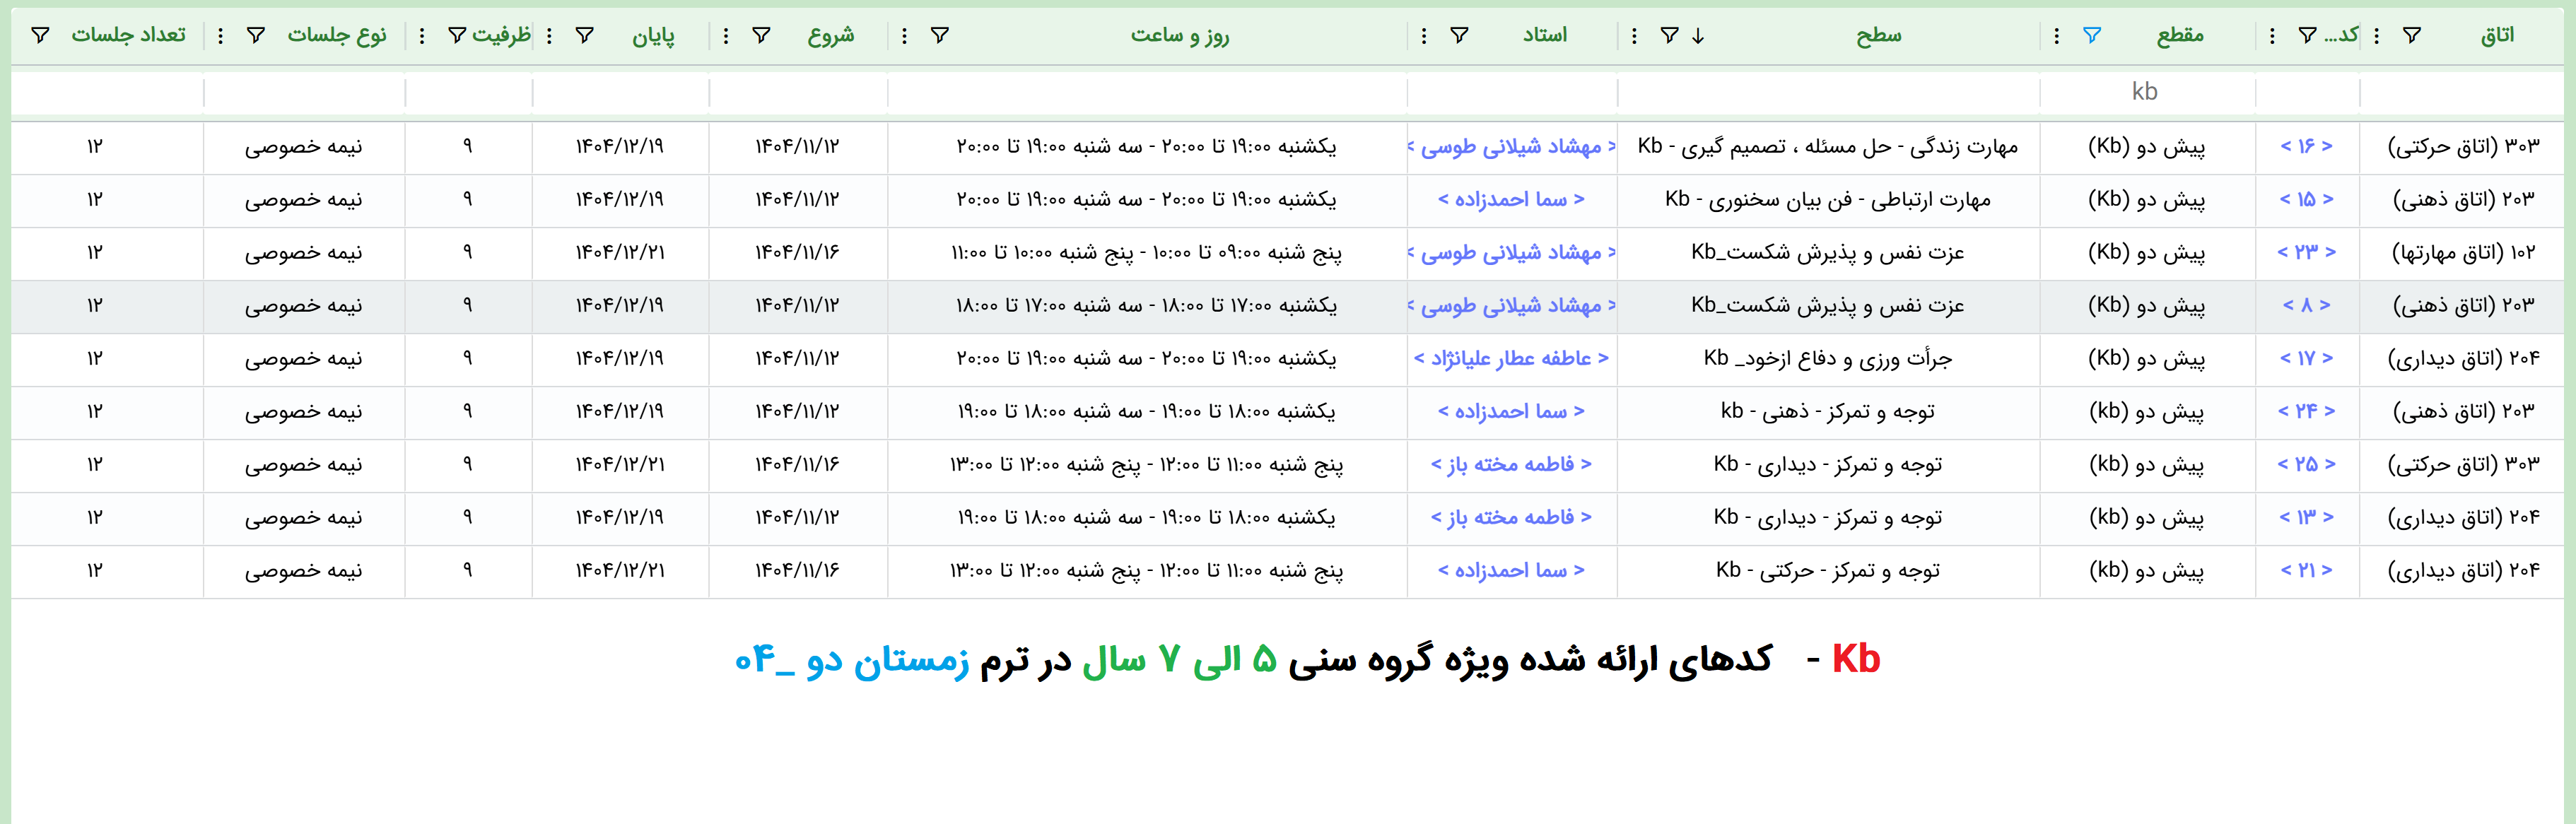Sort by پایان column header label
Screen dimensions: 2576x824
pyautogui.click(x=653, y=36)
